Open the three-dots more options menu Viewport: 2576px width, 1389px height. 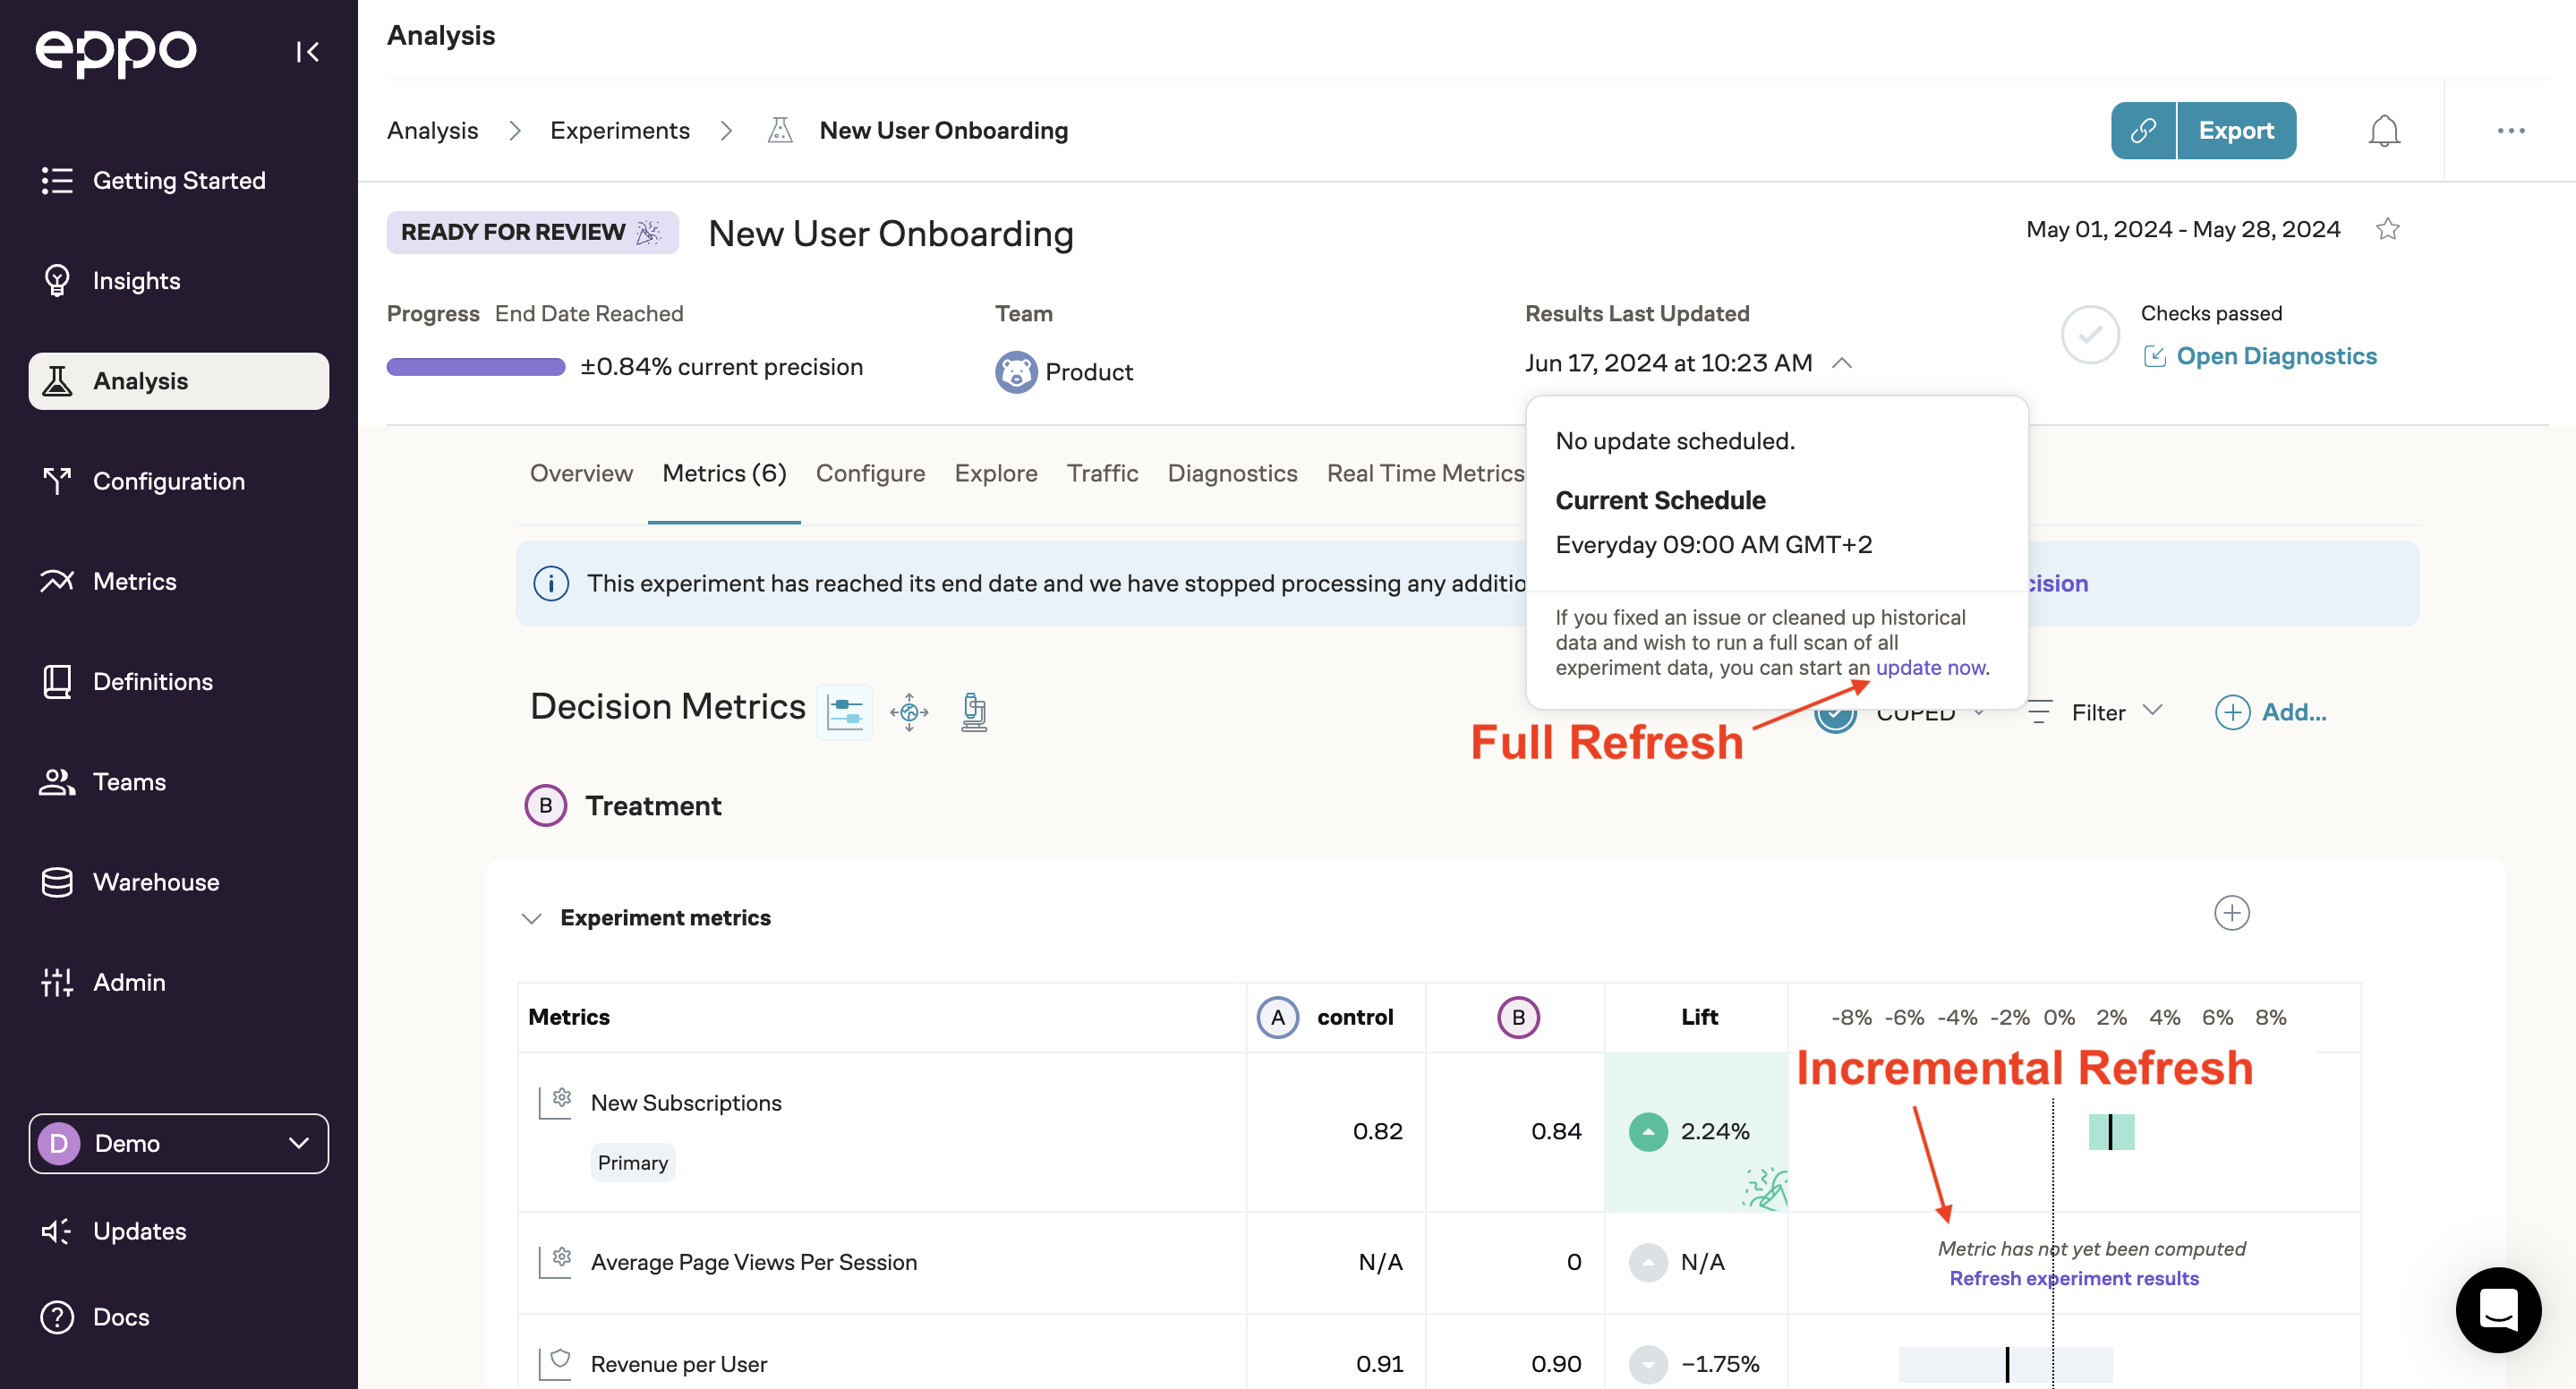coord(2510,131)
